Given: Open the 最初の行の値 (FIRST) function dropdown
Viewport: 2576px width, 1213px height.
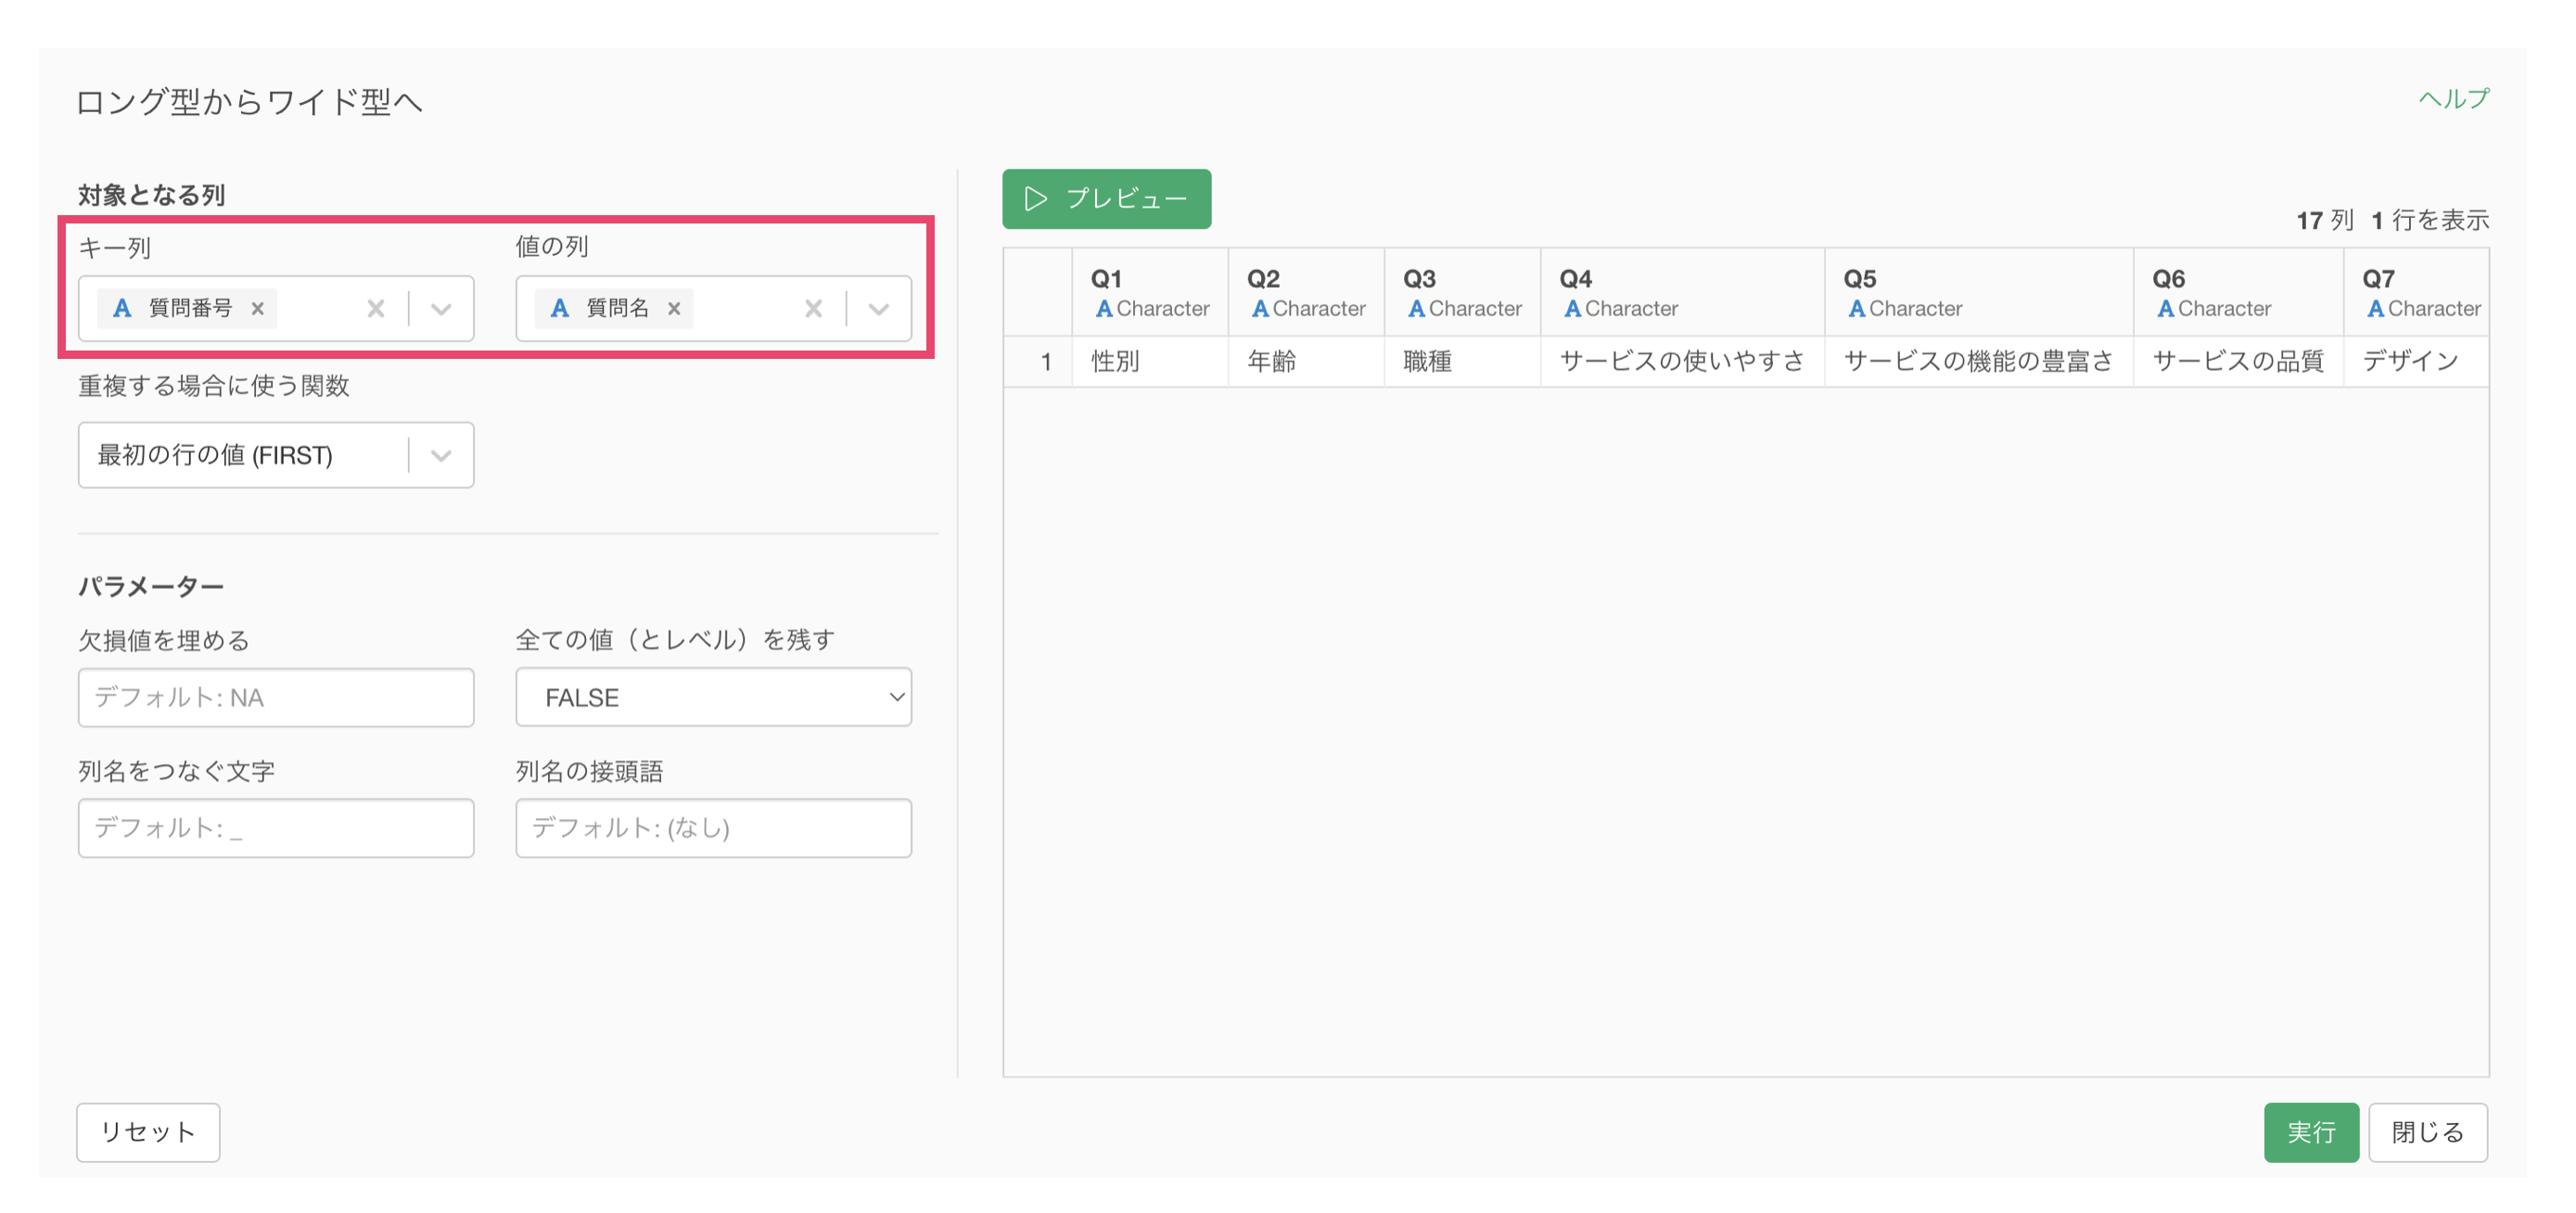Looking at the screenshot, I should click(276, 455).
